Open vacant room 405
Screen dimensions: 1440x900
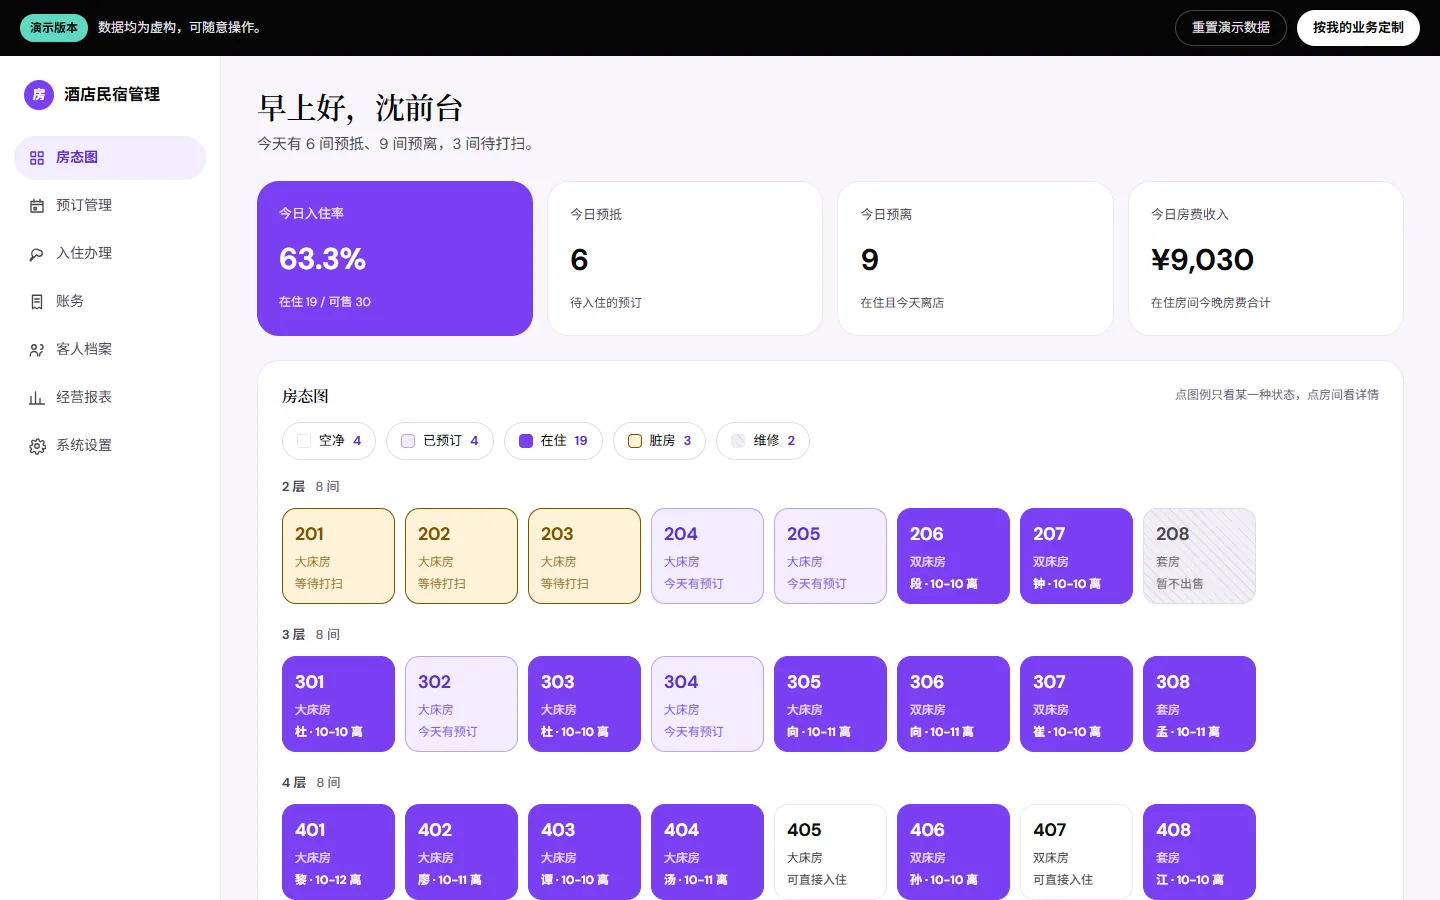coord(830,852)
